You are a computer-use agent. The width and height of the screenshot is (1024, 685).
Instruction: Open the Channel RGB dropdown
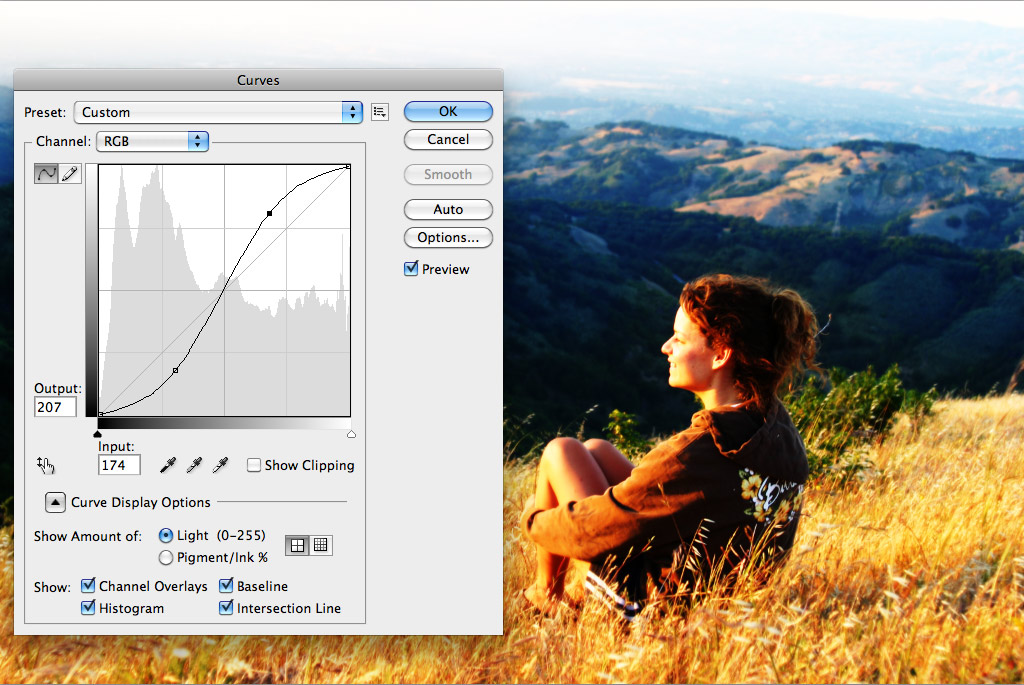coord(152,141)
